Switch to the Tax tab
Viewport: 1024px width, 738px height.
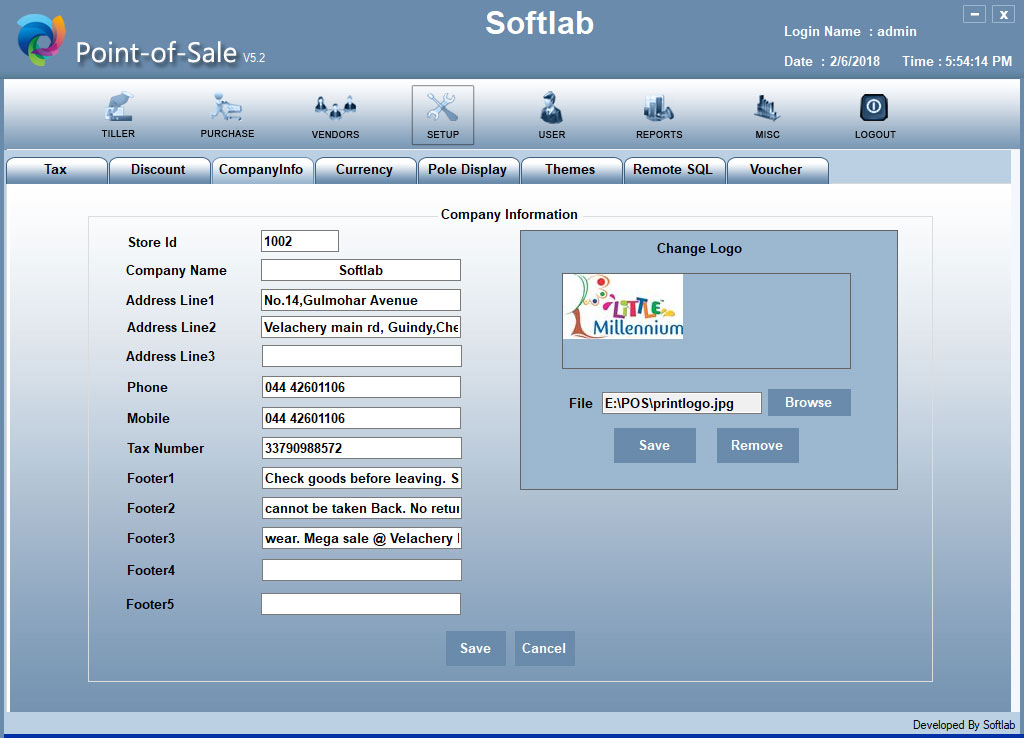coord(56,170)
